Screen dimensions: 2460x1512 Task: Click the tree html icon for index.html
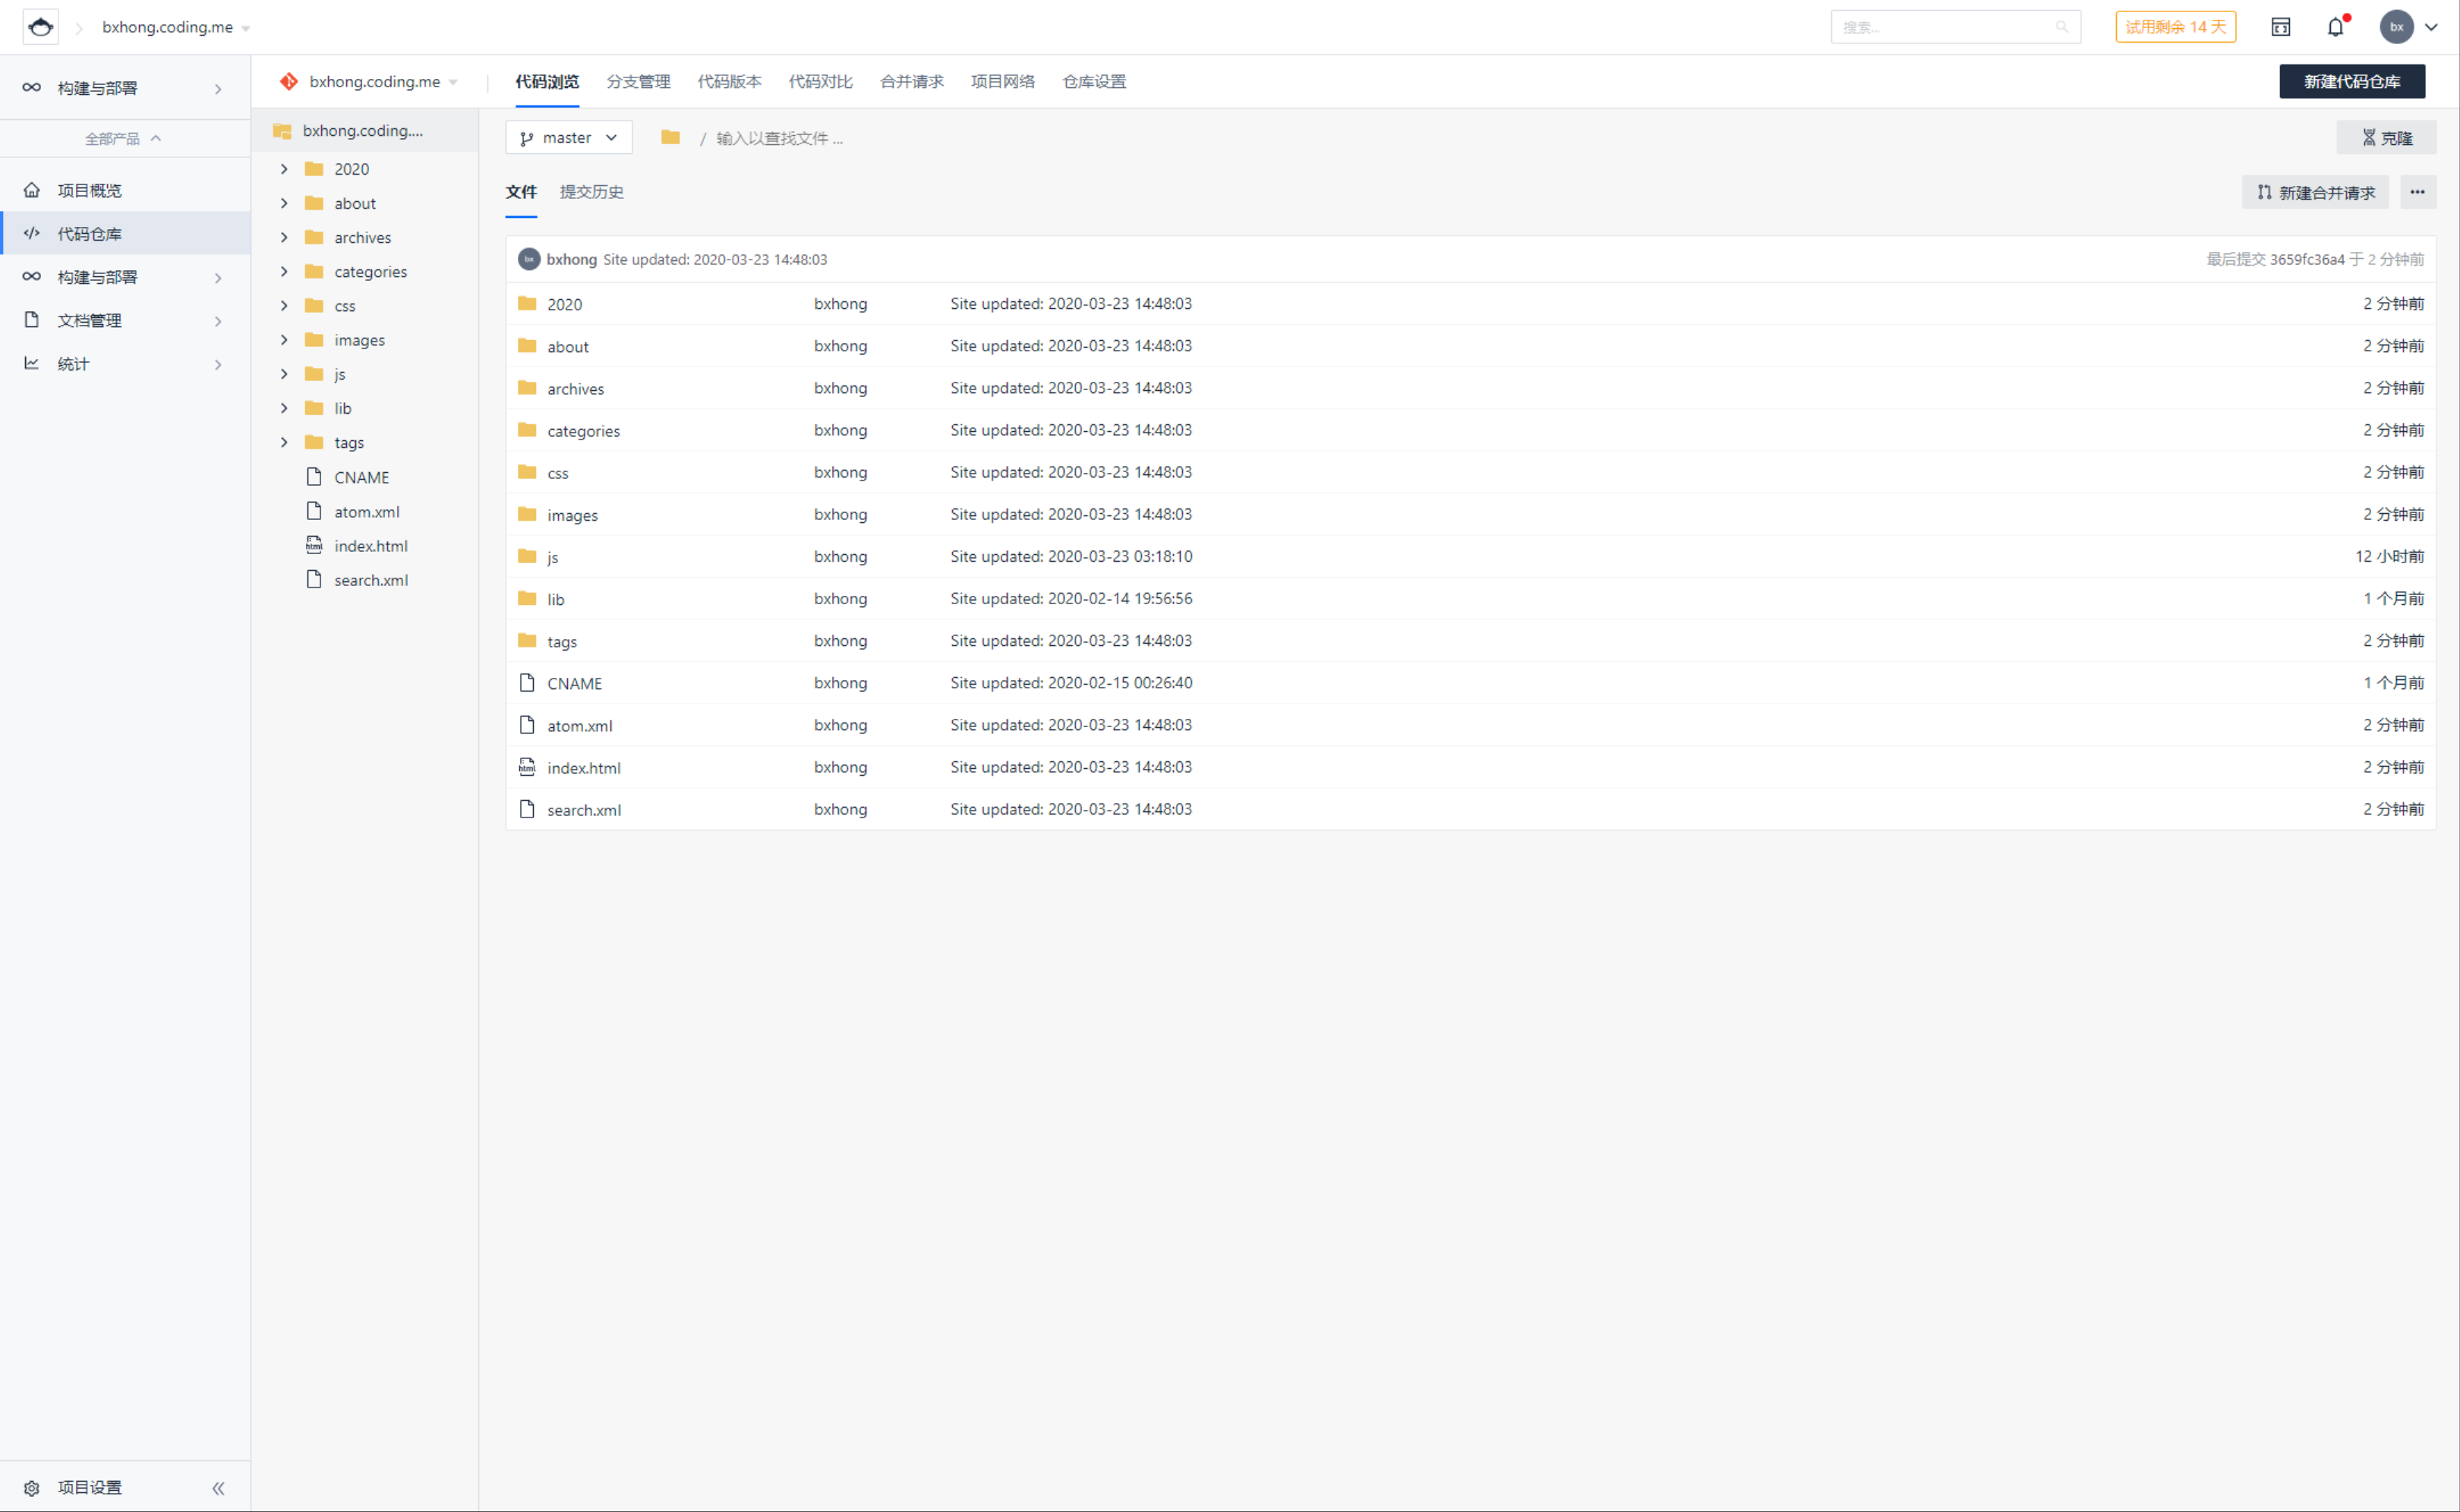(x=314, y=545)
